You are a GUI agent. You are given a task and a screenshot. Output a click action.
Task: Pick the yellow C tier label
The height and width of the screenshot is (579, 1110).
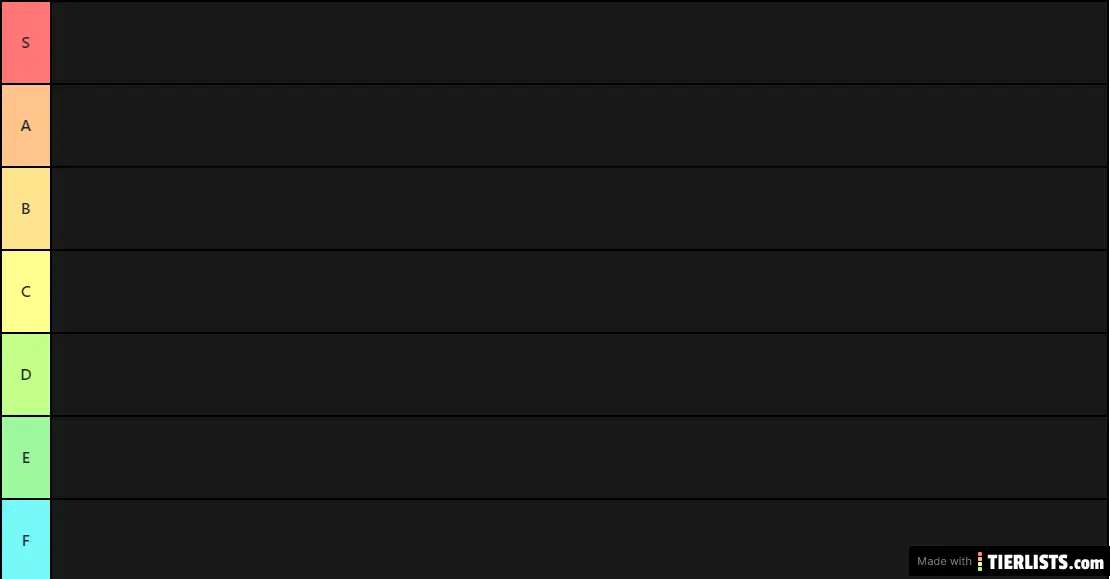pos(26,292)
